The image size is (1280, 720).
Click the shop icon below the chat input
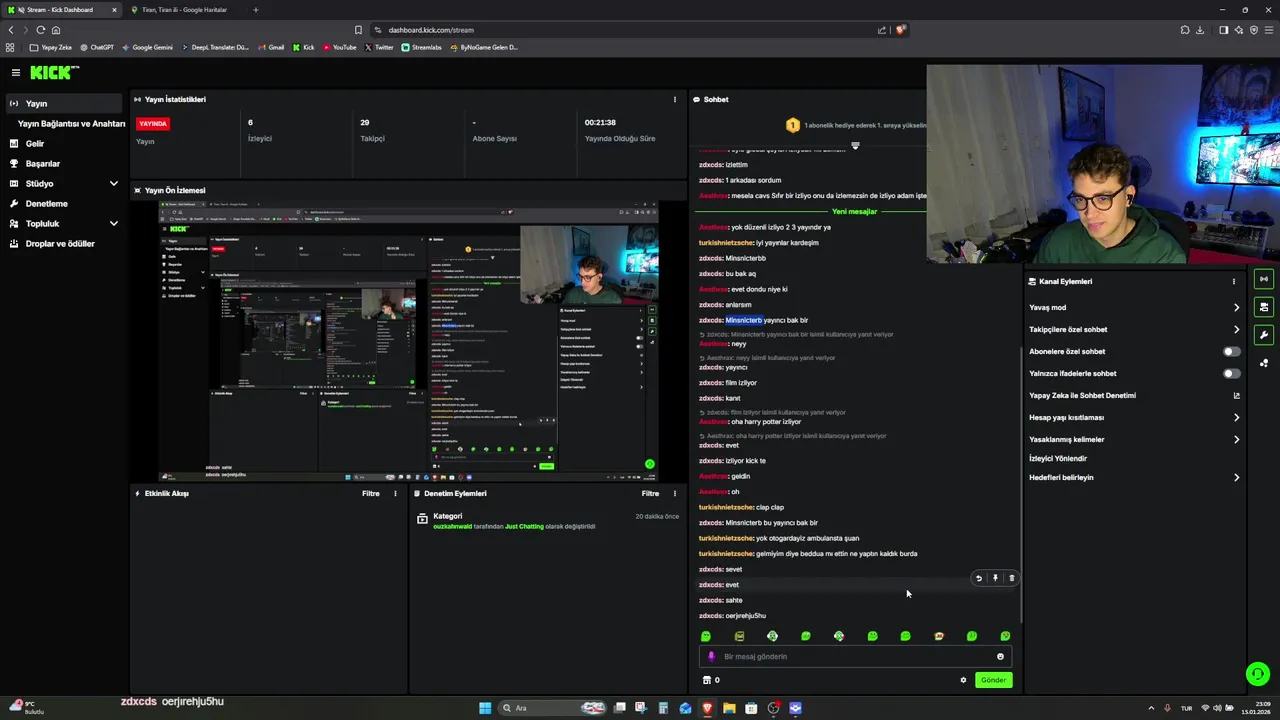pos(707,680)
